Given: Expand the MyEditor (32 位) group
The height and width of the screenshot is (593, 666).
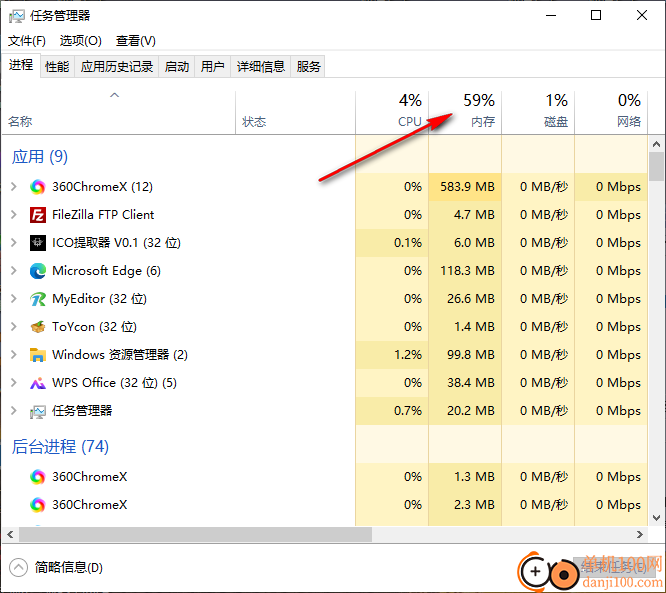Looking at the screenshot, I should (x=14, y=299).
